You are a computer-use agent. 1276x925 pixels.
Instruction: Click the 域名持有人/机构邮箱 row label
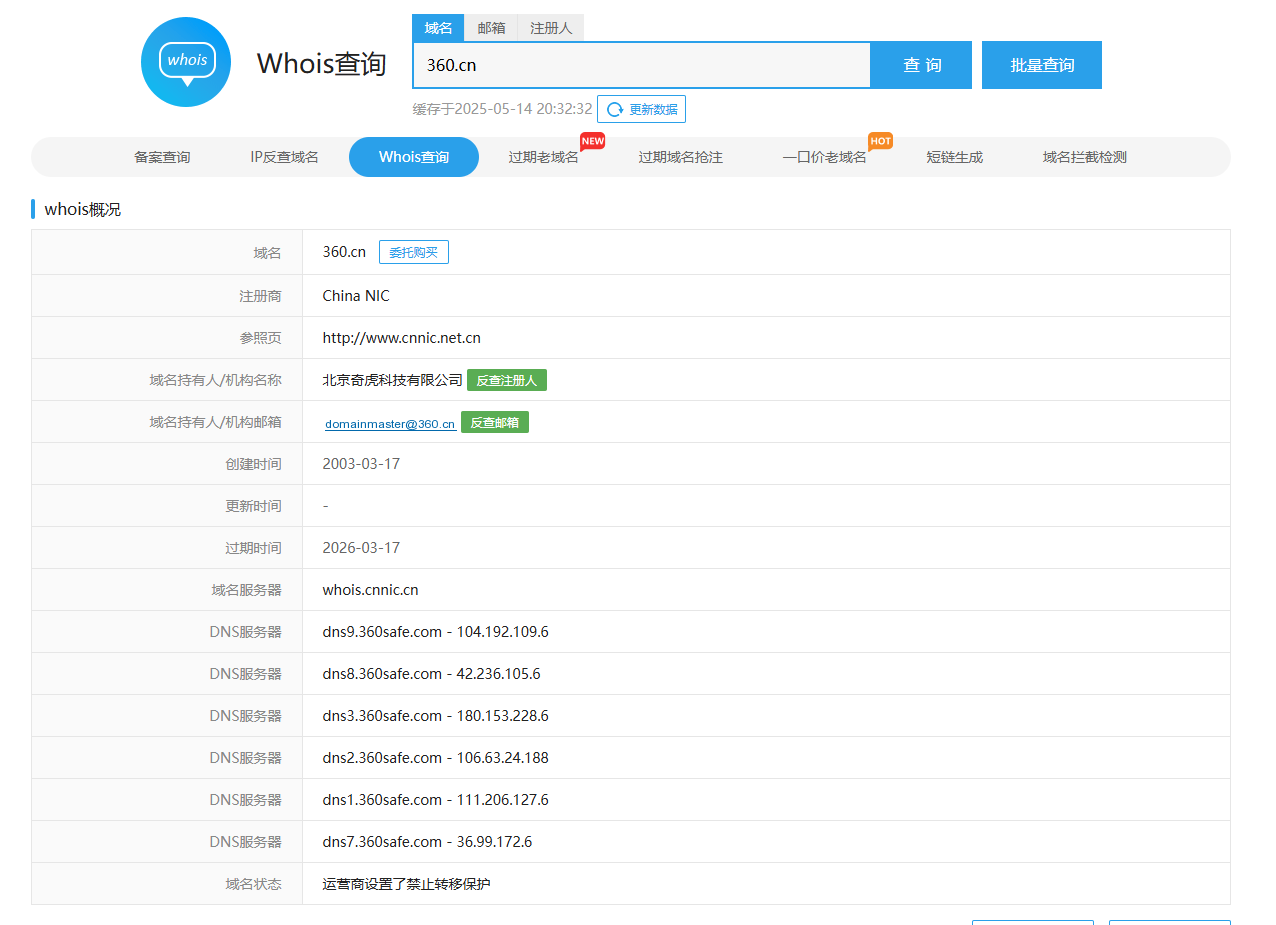point(215,422)
